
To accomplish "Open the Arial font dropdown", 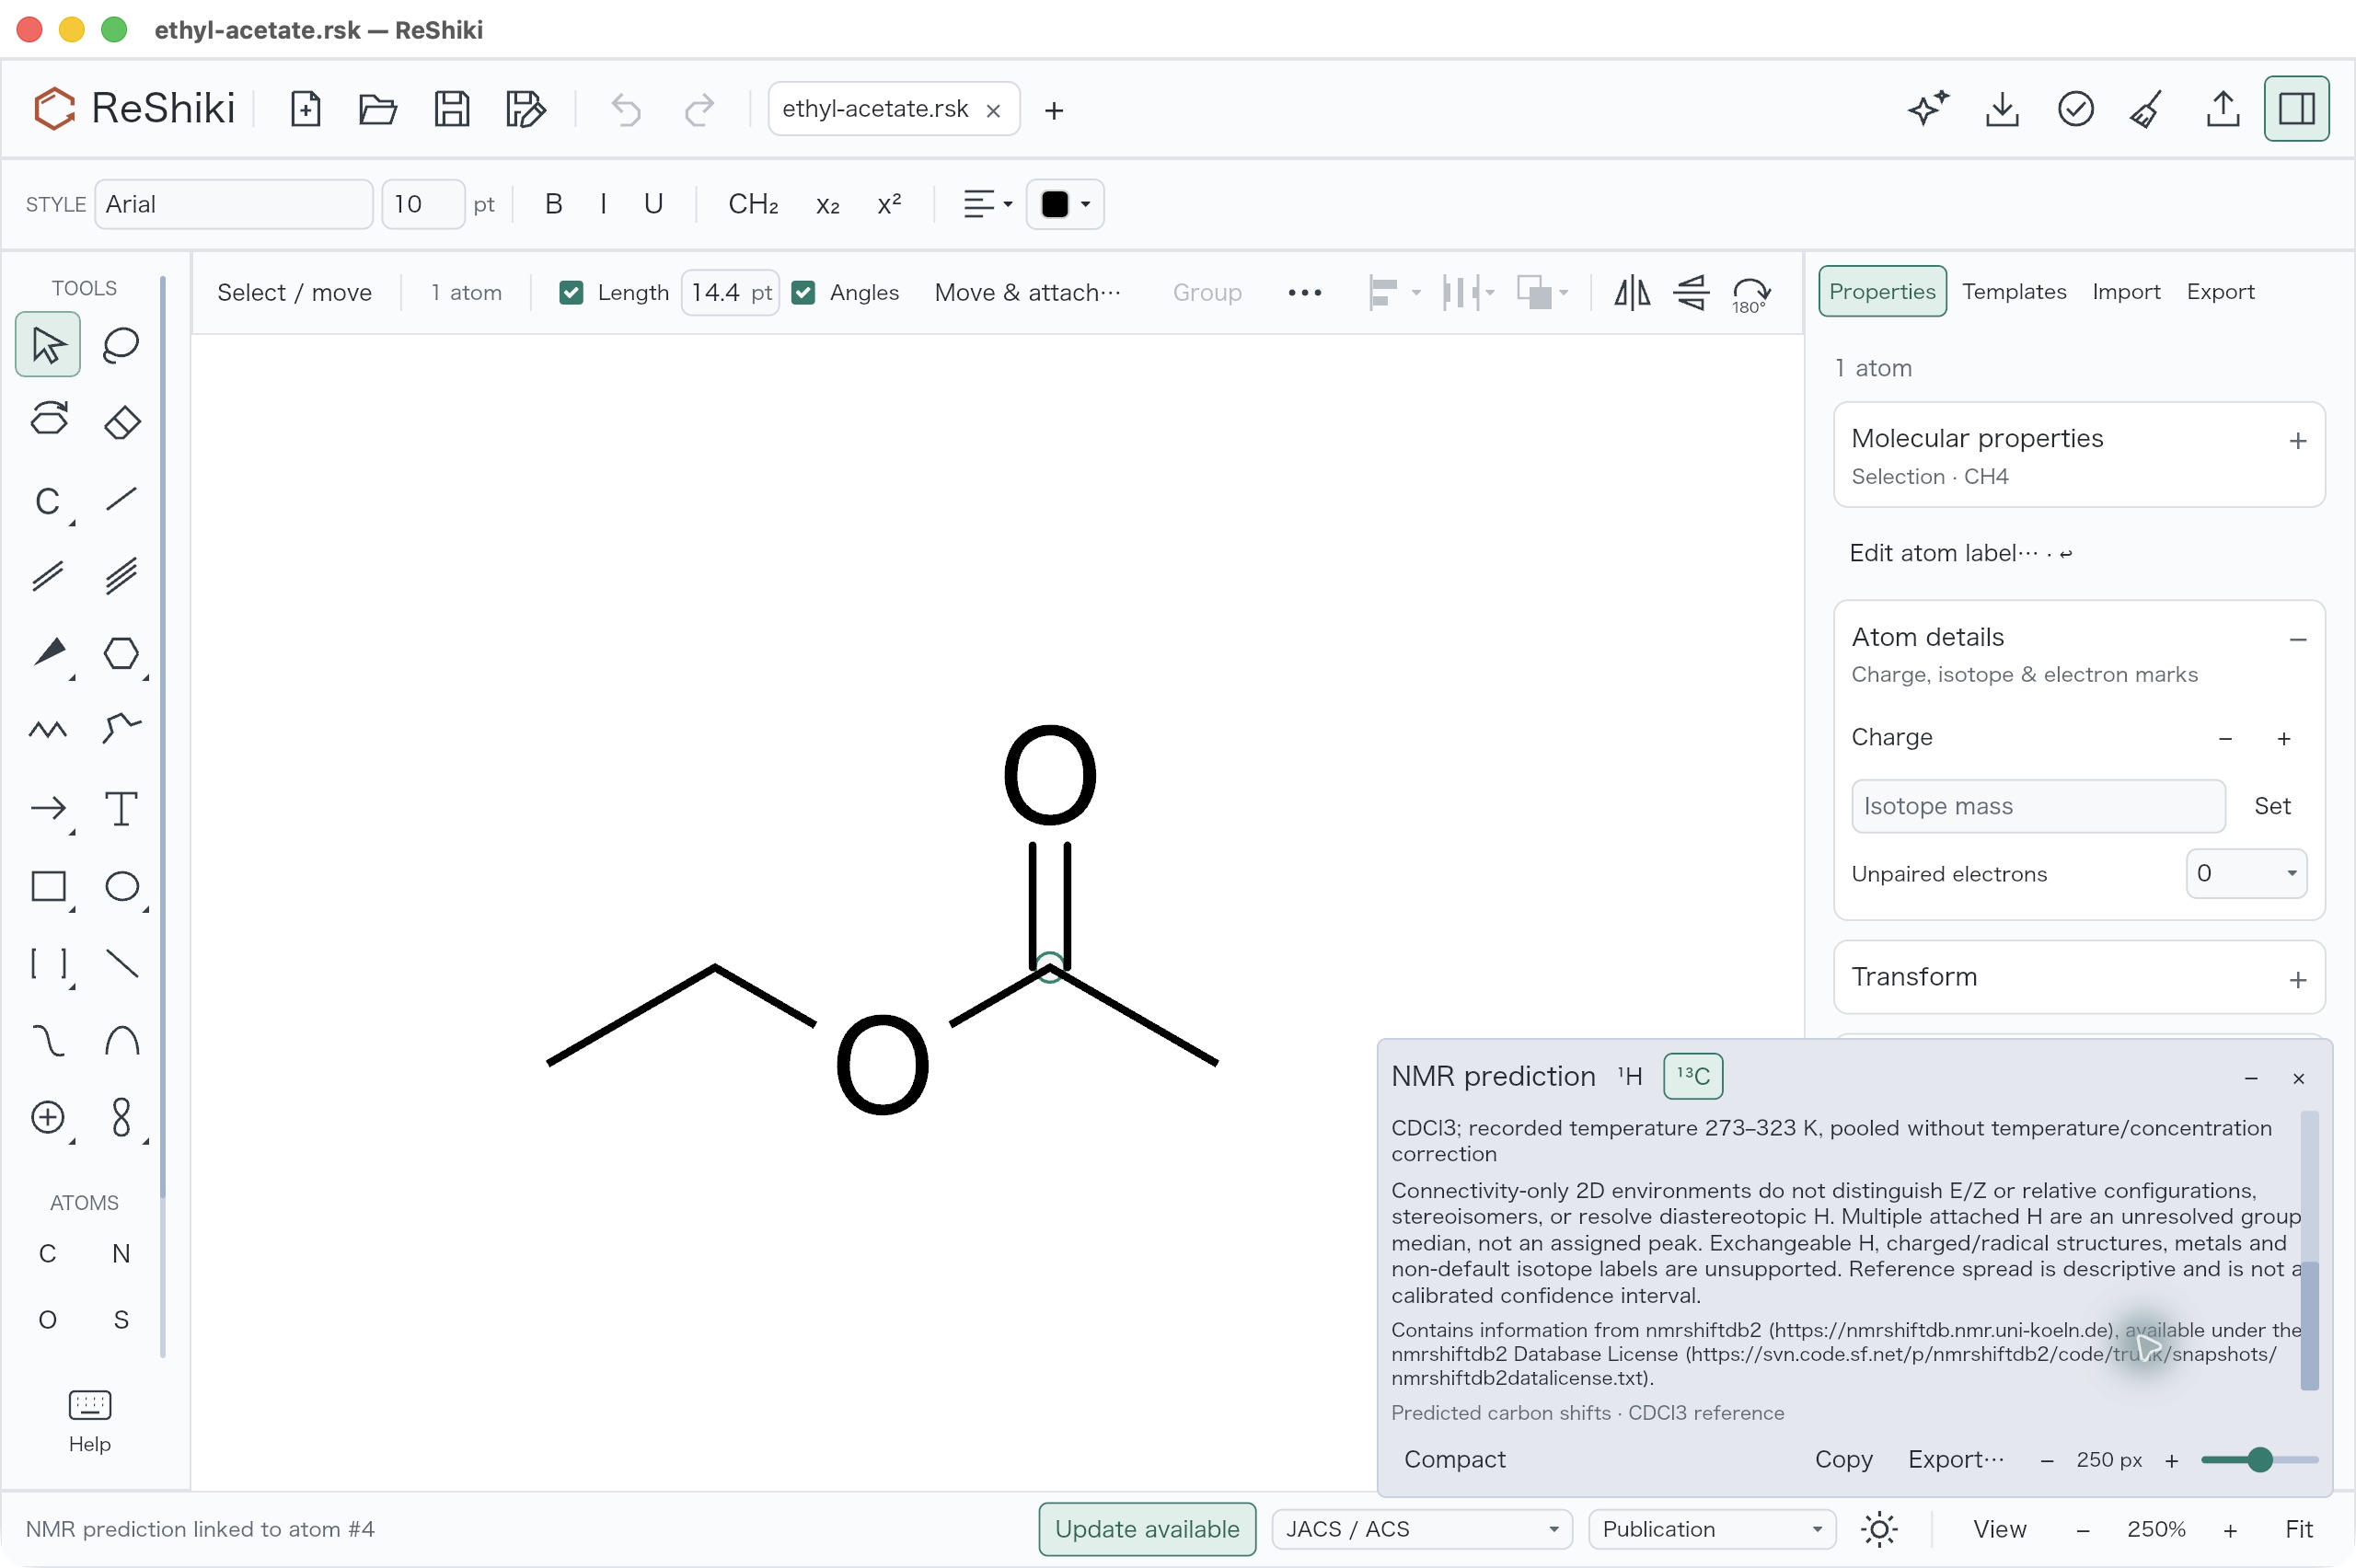I will point(234,204).
